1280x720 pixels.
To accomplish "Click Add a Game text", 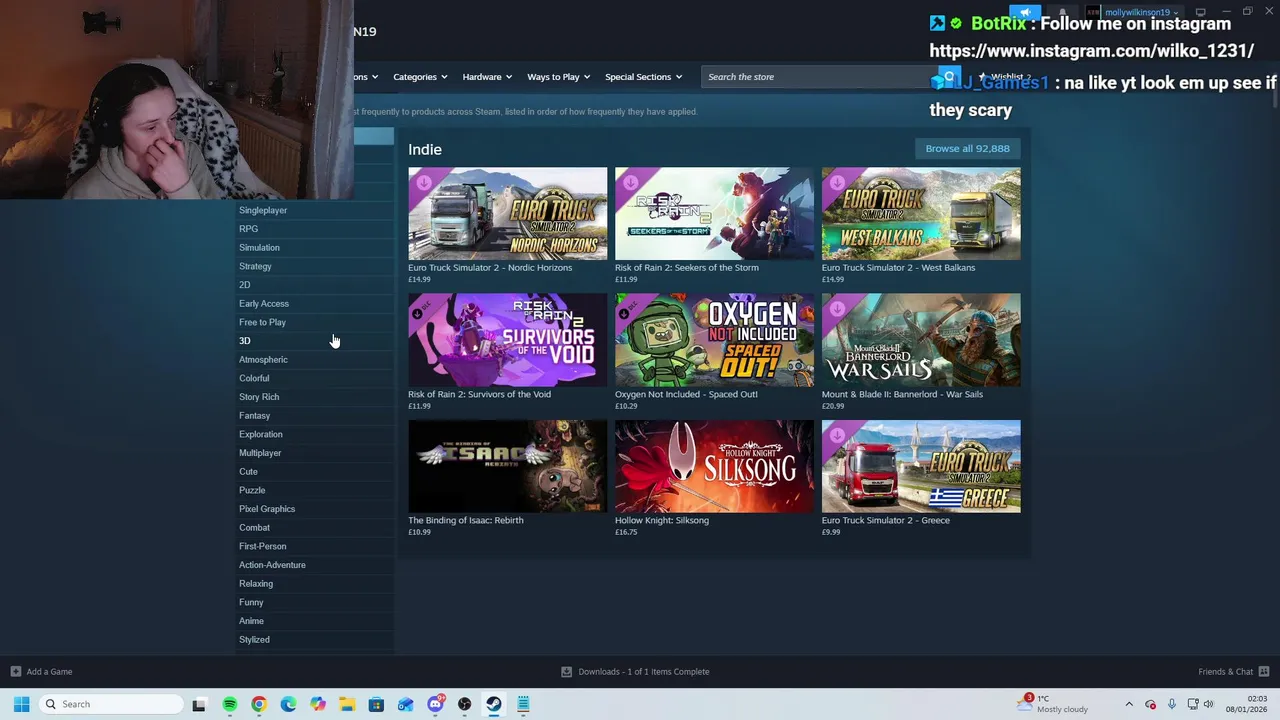I will tap(49, 671).
